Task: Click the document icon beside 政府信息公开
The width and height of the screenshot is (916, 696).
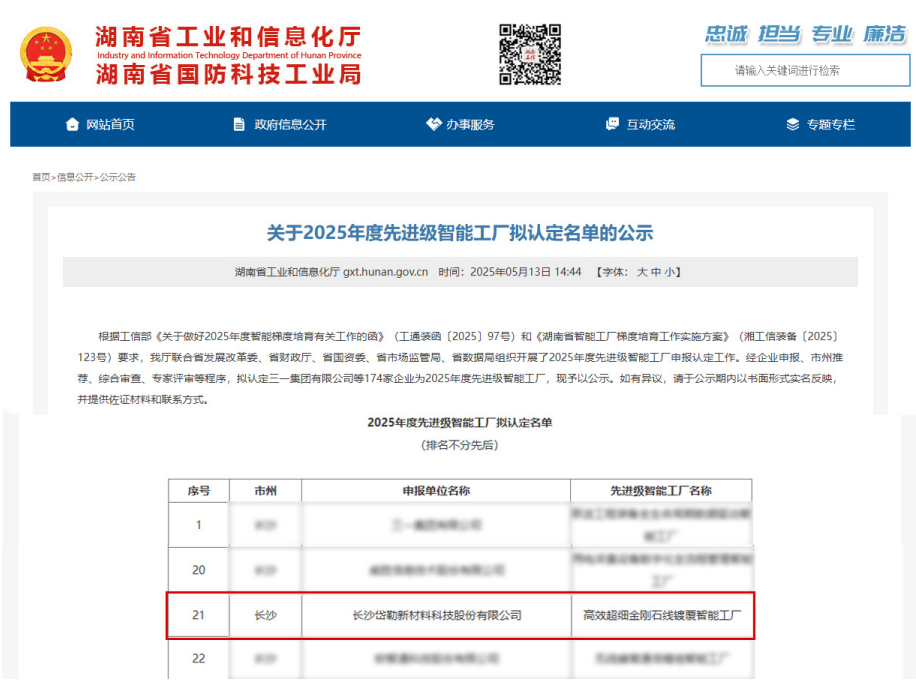Action: coord(239,125)
